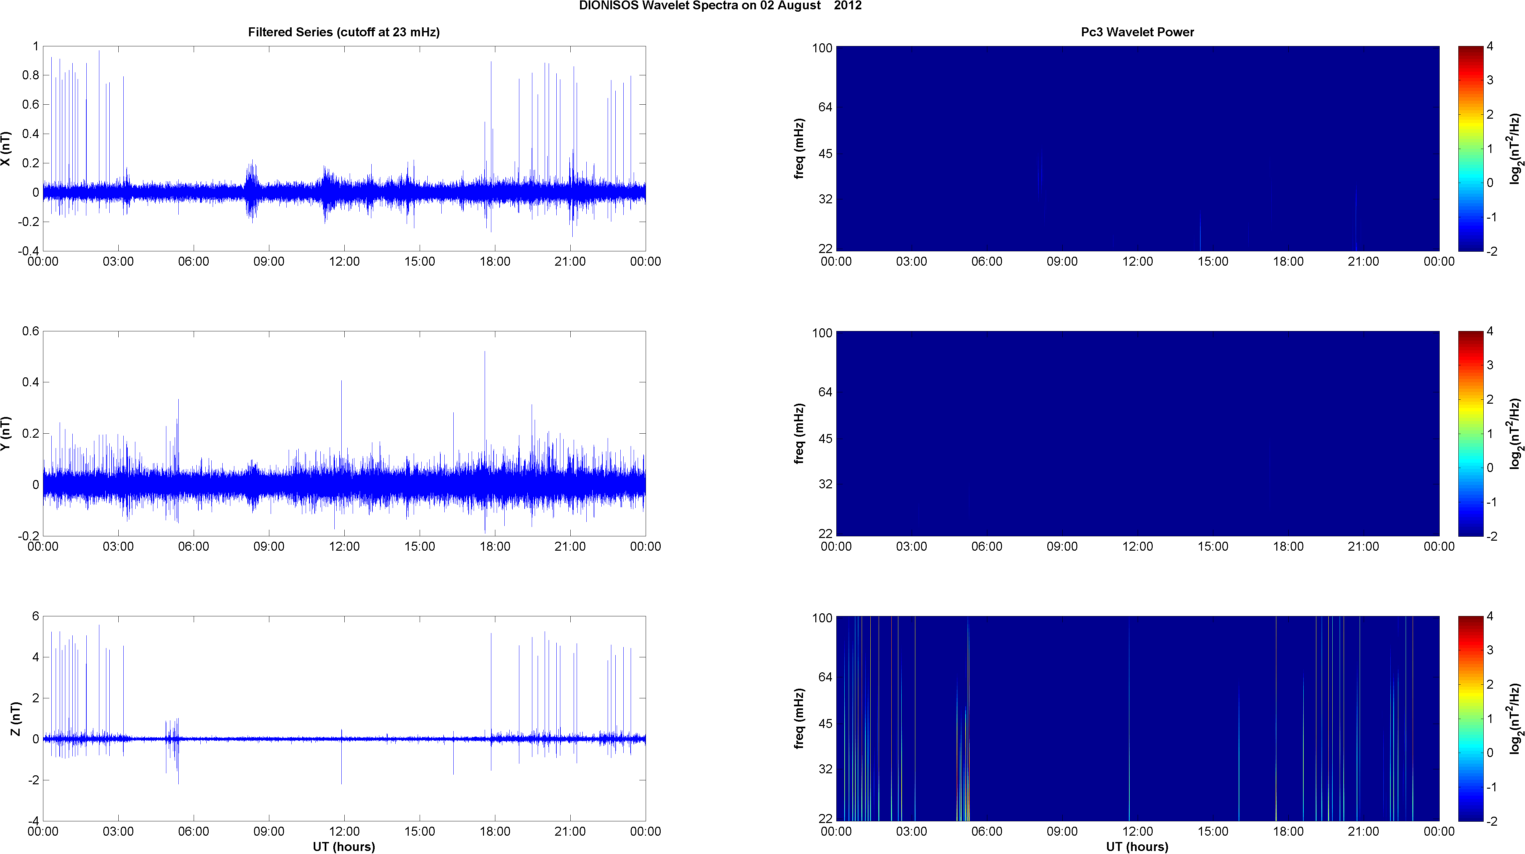1525x854 pixels.
Task: Click the '64' frequency tick of the bottom spectrogram
Action: pyautogui.click(x=825, y=677)
